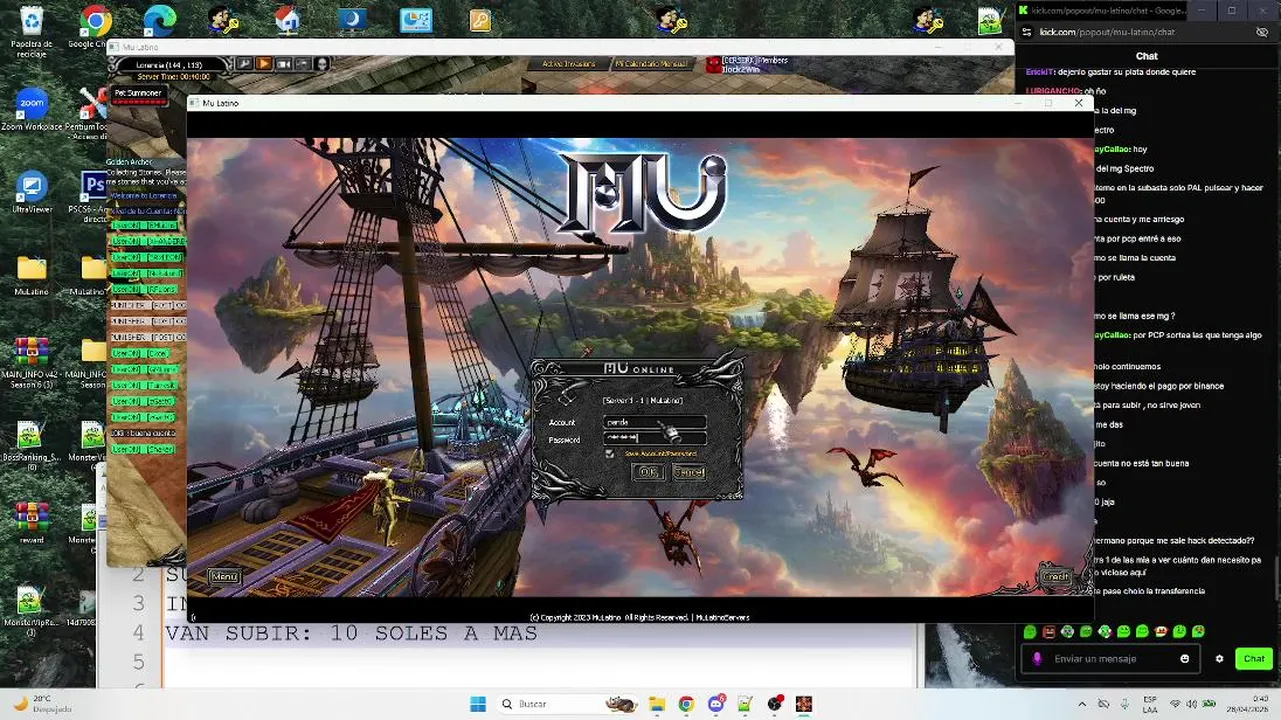Click the moon icon on the top desktop row
The width and height of the screenshot is (1281, 720).
(351, 20)
